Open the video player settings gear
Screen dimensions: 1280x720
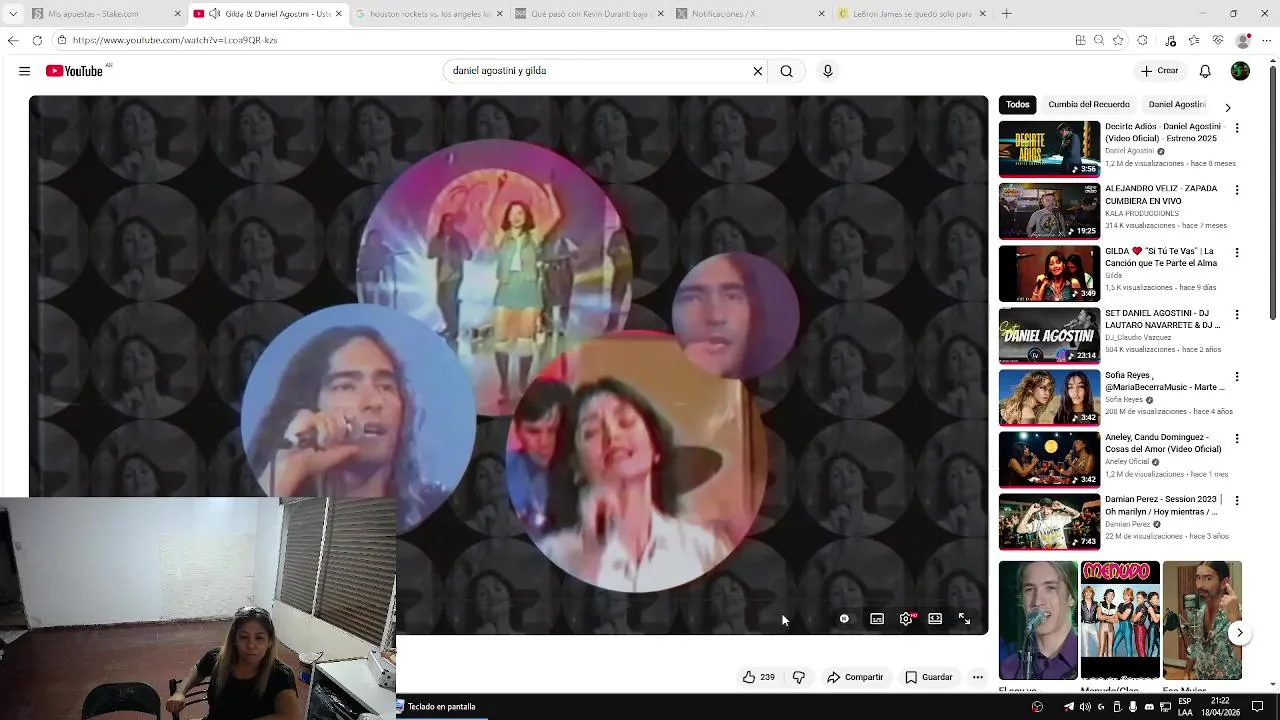(906, 619)
